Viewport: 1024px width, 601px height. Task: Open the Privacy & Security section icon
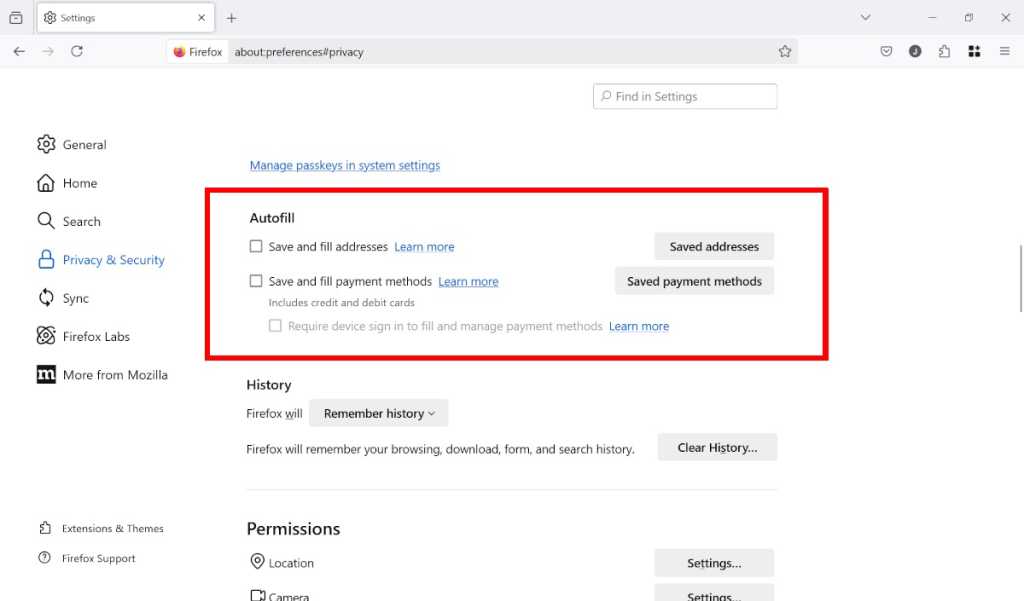click(46, 259)
